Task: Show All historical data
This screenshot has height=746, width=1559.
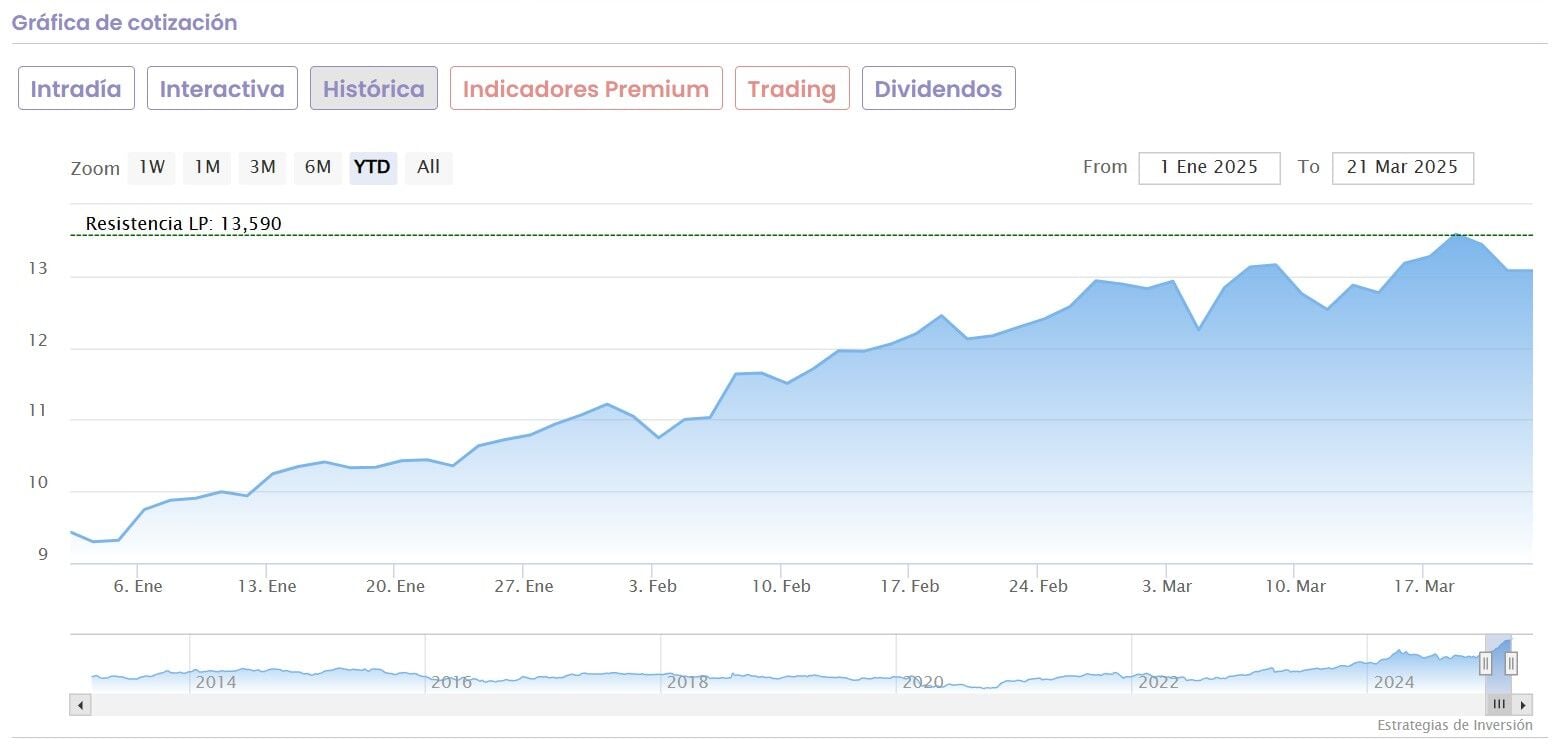Action: (428, 168)
